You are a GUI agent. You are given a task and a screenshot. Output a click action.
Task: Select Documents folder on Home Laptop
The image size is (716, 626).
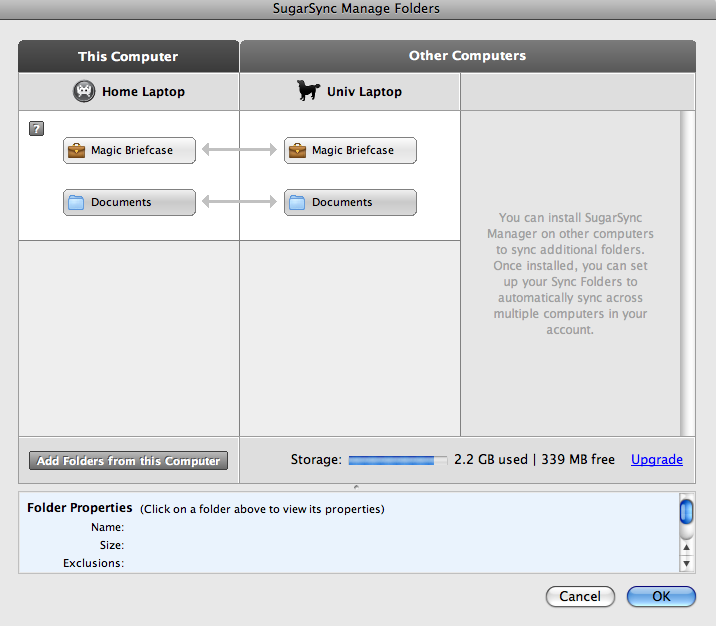129,202
